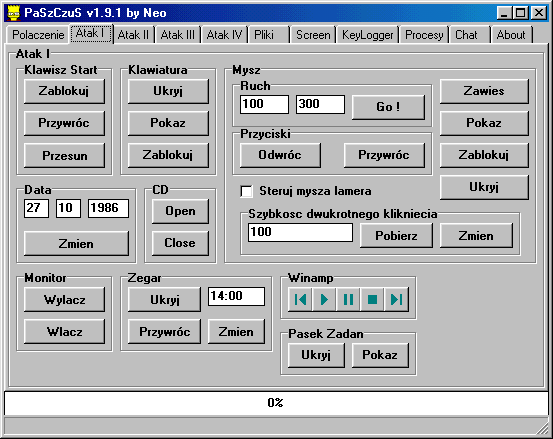The image size is (553, 439).
Task: Click the Bart icon in title bar
Action: coord(13,13)
